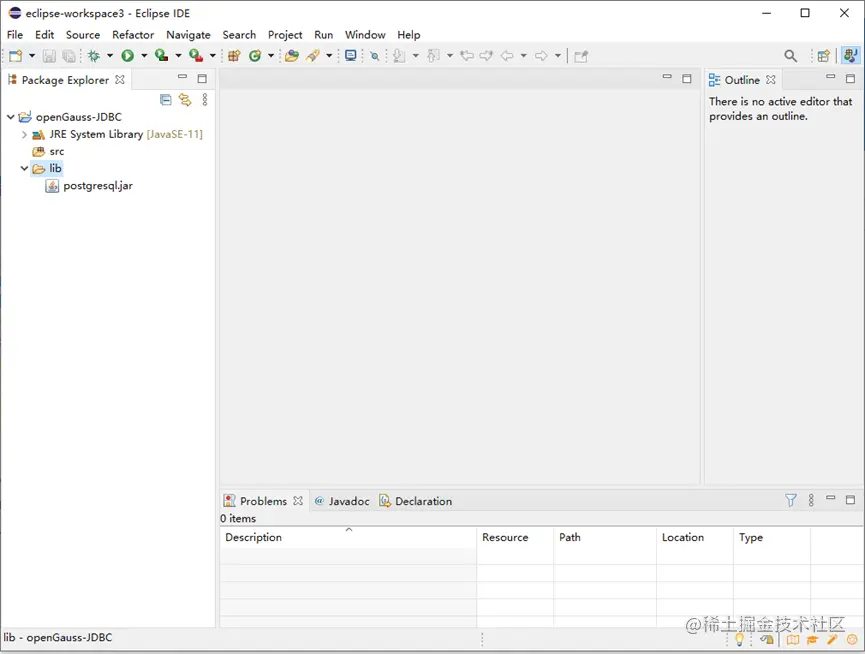Viewport: 865px width, 654px height.
Task: Click the Collapse All icon in Package Explorer
Action: 165,100
